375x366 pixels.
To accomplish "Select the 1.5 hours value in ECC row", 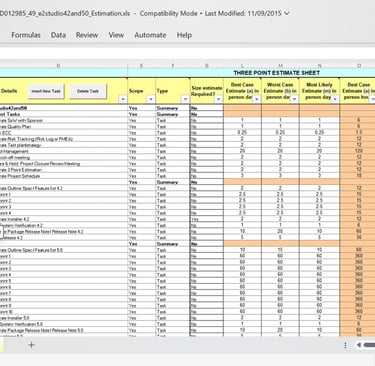I will [x=359, y=133].
